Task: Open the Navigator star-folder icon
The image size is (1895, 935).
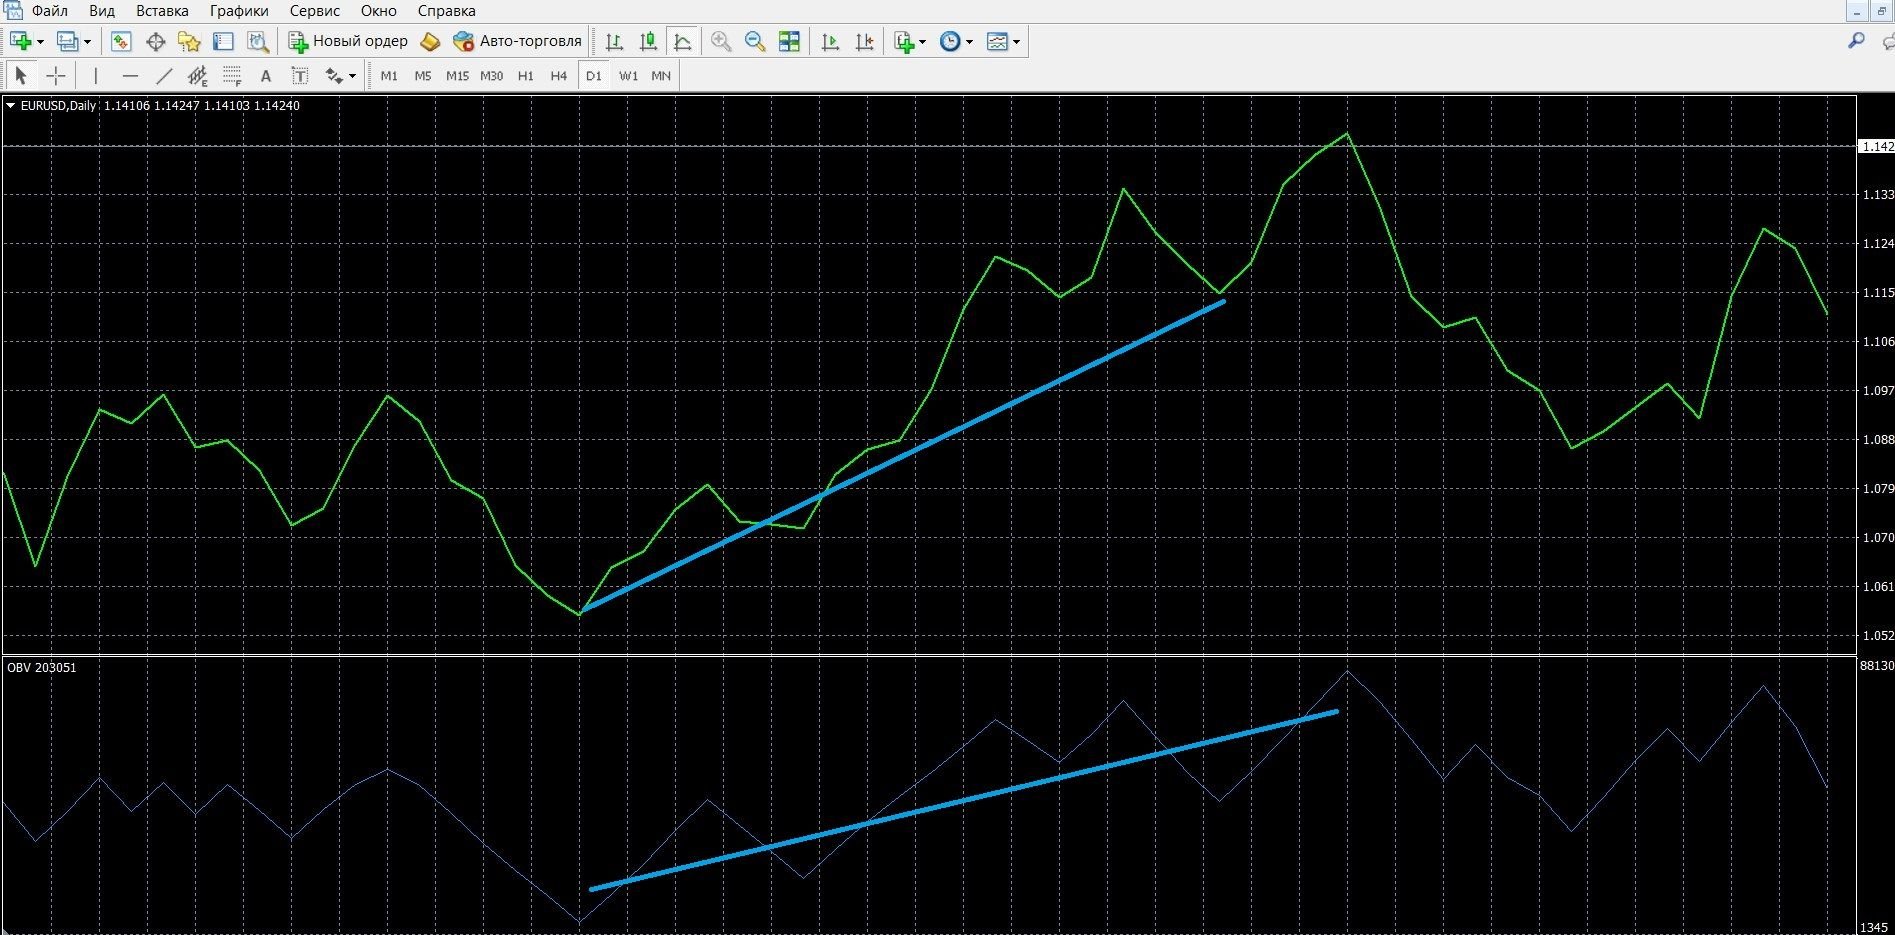Action: (189, 41)
